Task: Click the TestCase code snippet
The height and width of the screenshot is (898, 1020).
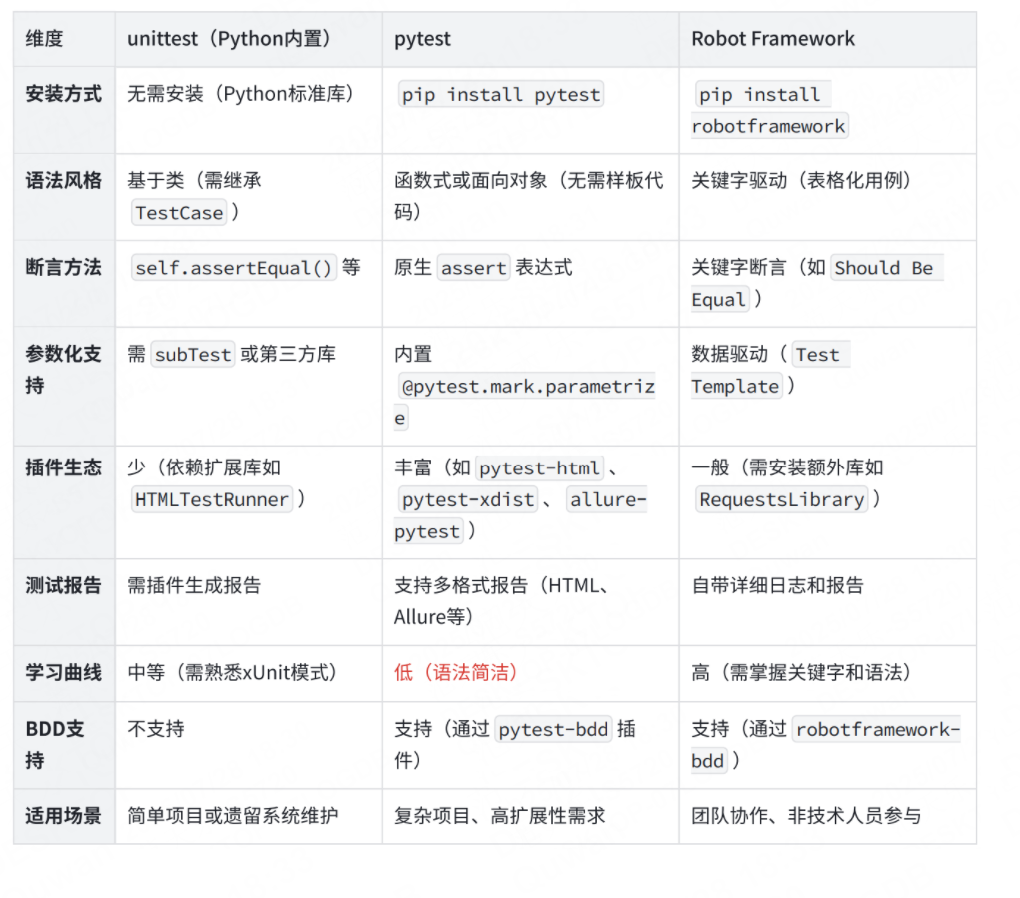Action: pos(179,213)
